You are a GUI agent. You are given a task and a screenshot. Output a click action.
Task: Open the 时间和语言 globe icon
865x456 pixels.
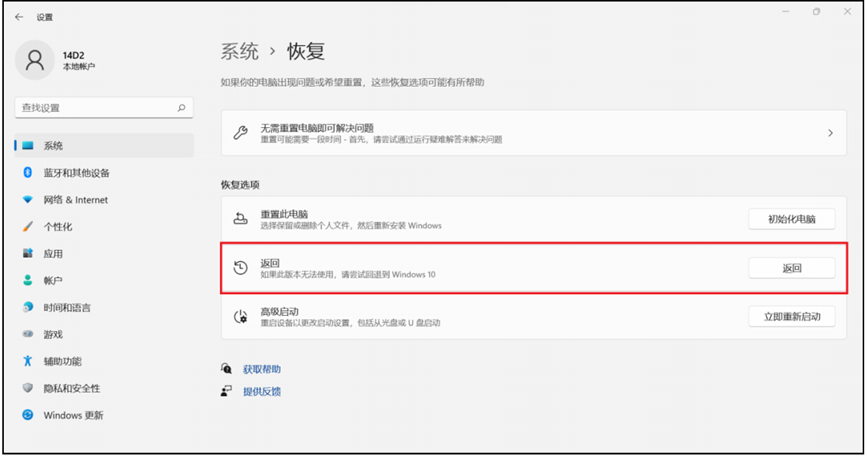click(x=28, y=307)
